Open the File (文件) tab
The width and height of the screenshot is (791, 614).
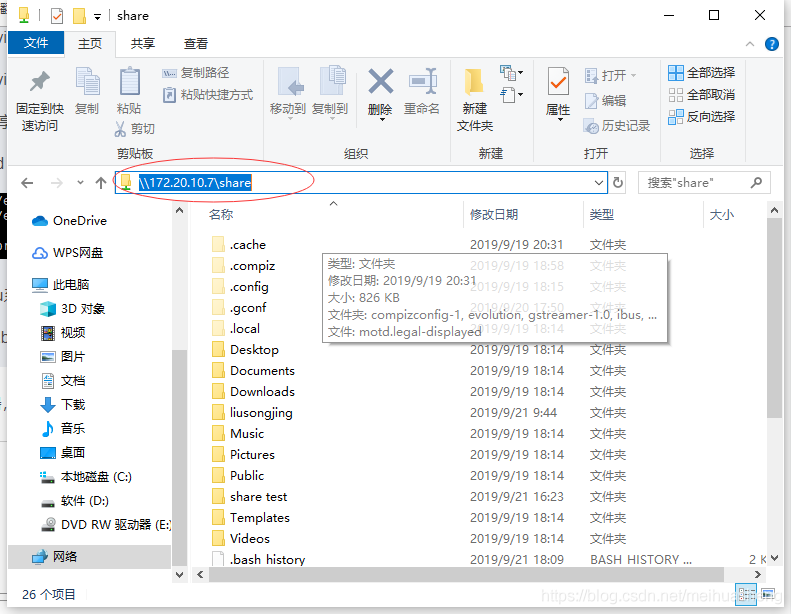click(x=36, y=43)
